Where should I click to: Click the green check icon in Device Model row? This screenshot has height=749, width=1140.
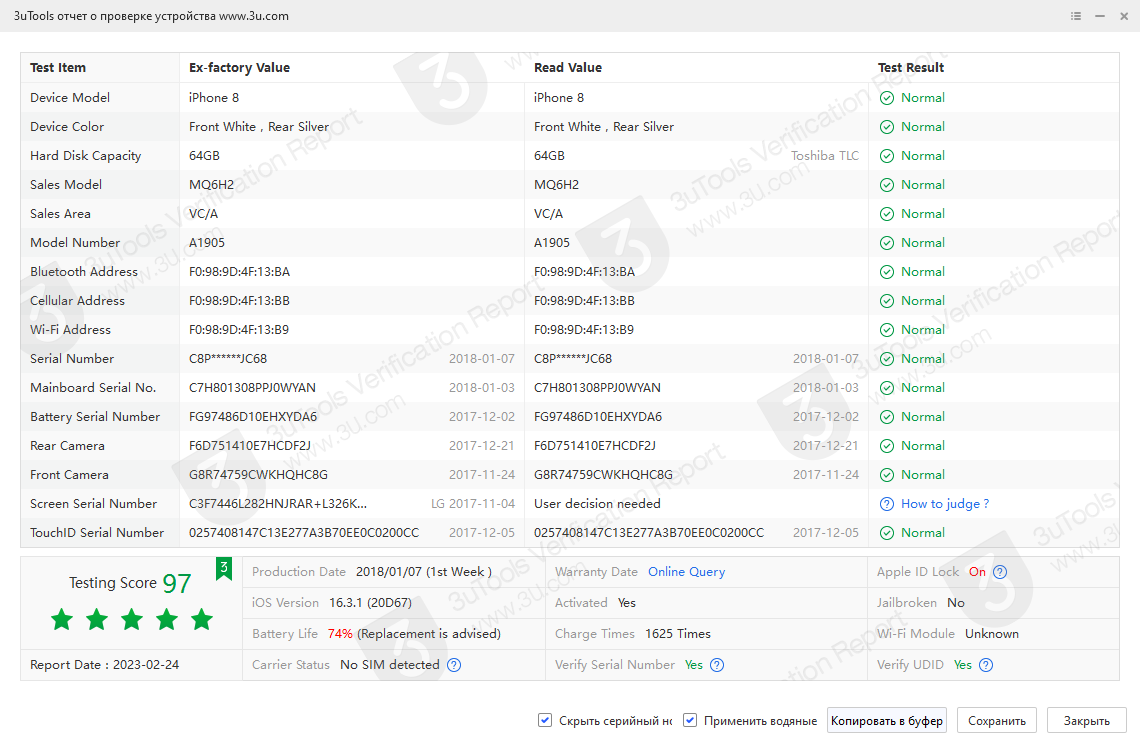pos(886,98)
